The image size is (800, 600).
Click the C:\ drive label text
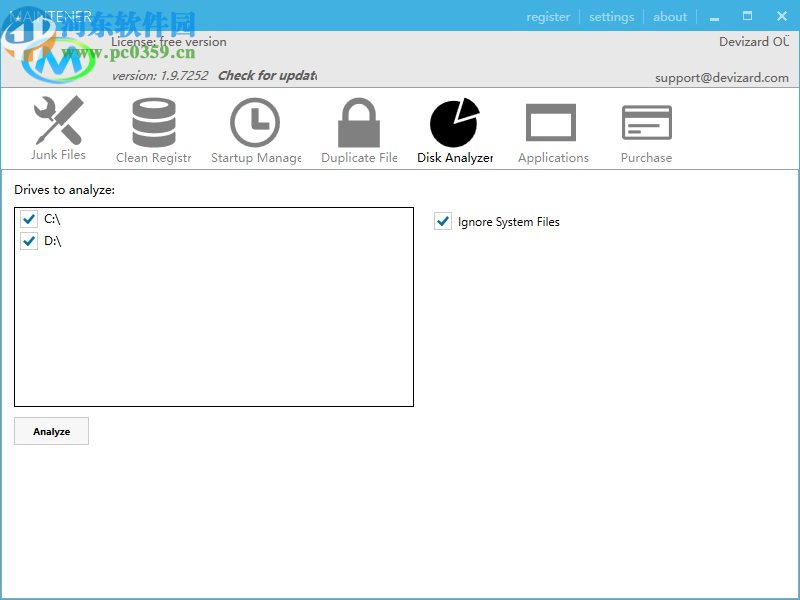[x=52, y=219]
